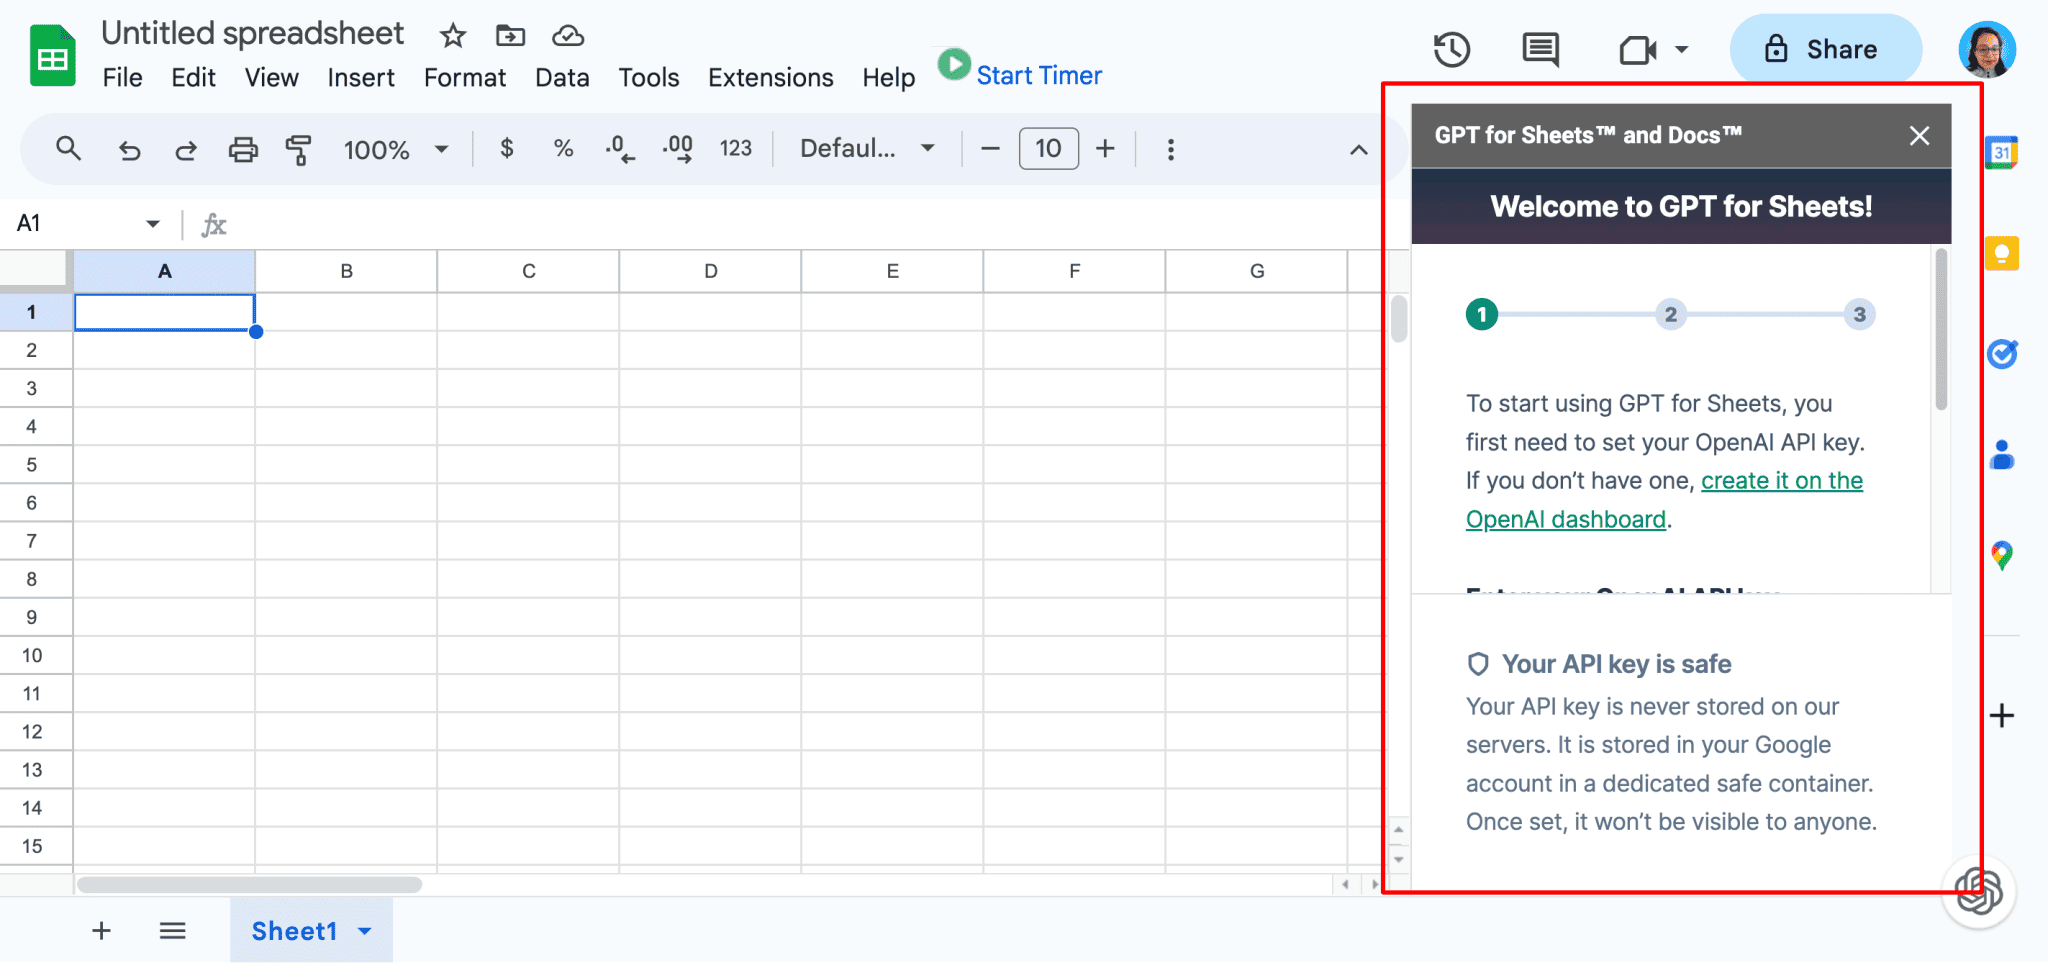Open the Data menu

562,78
